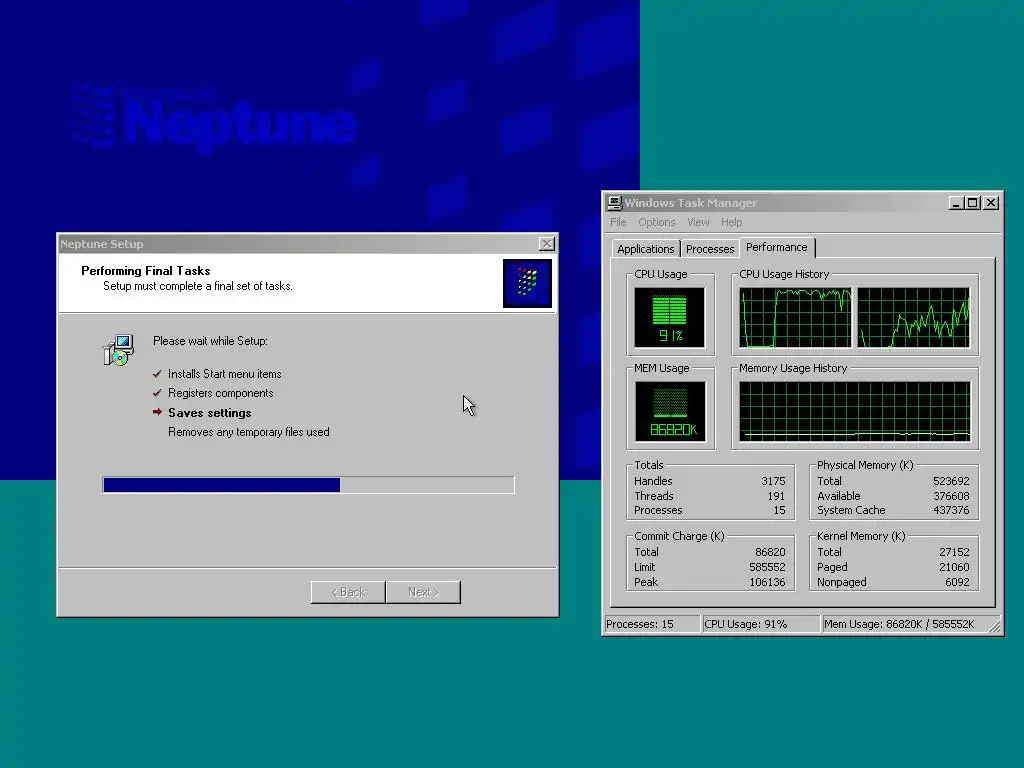Click Commit Charge Total value 86820
Screen dimensions: 1024x768
[770, 552]
